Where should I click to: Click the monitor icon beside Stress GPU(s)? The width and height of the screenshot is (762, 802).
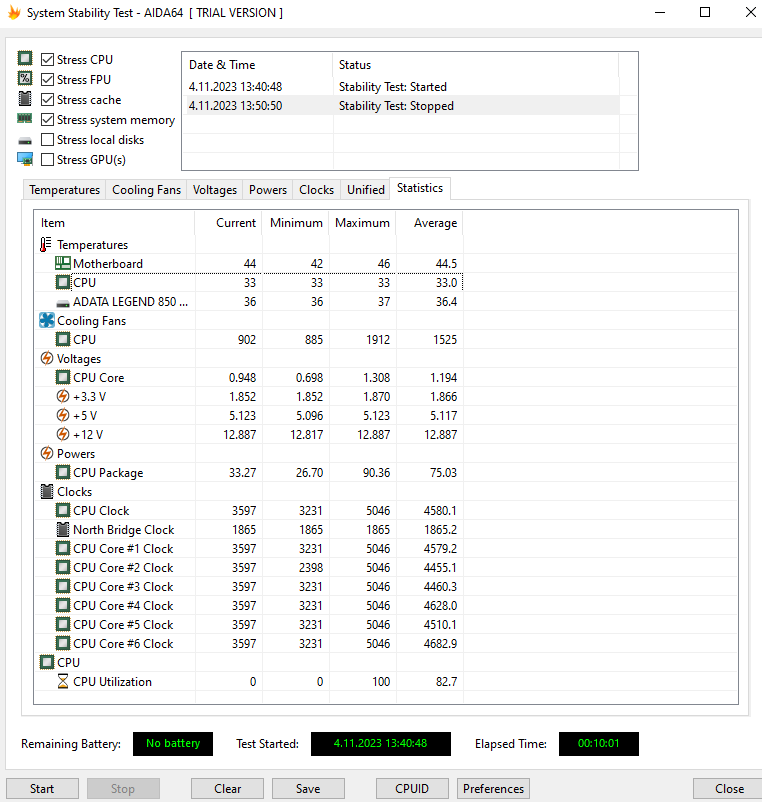(x=25, y=159)
